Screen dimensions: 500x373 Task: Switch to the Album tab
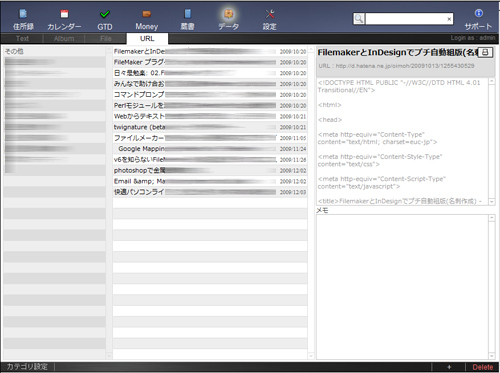click(64, 38)
